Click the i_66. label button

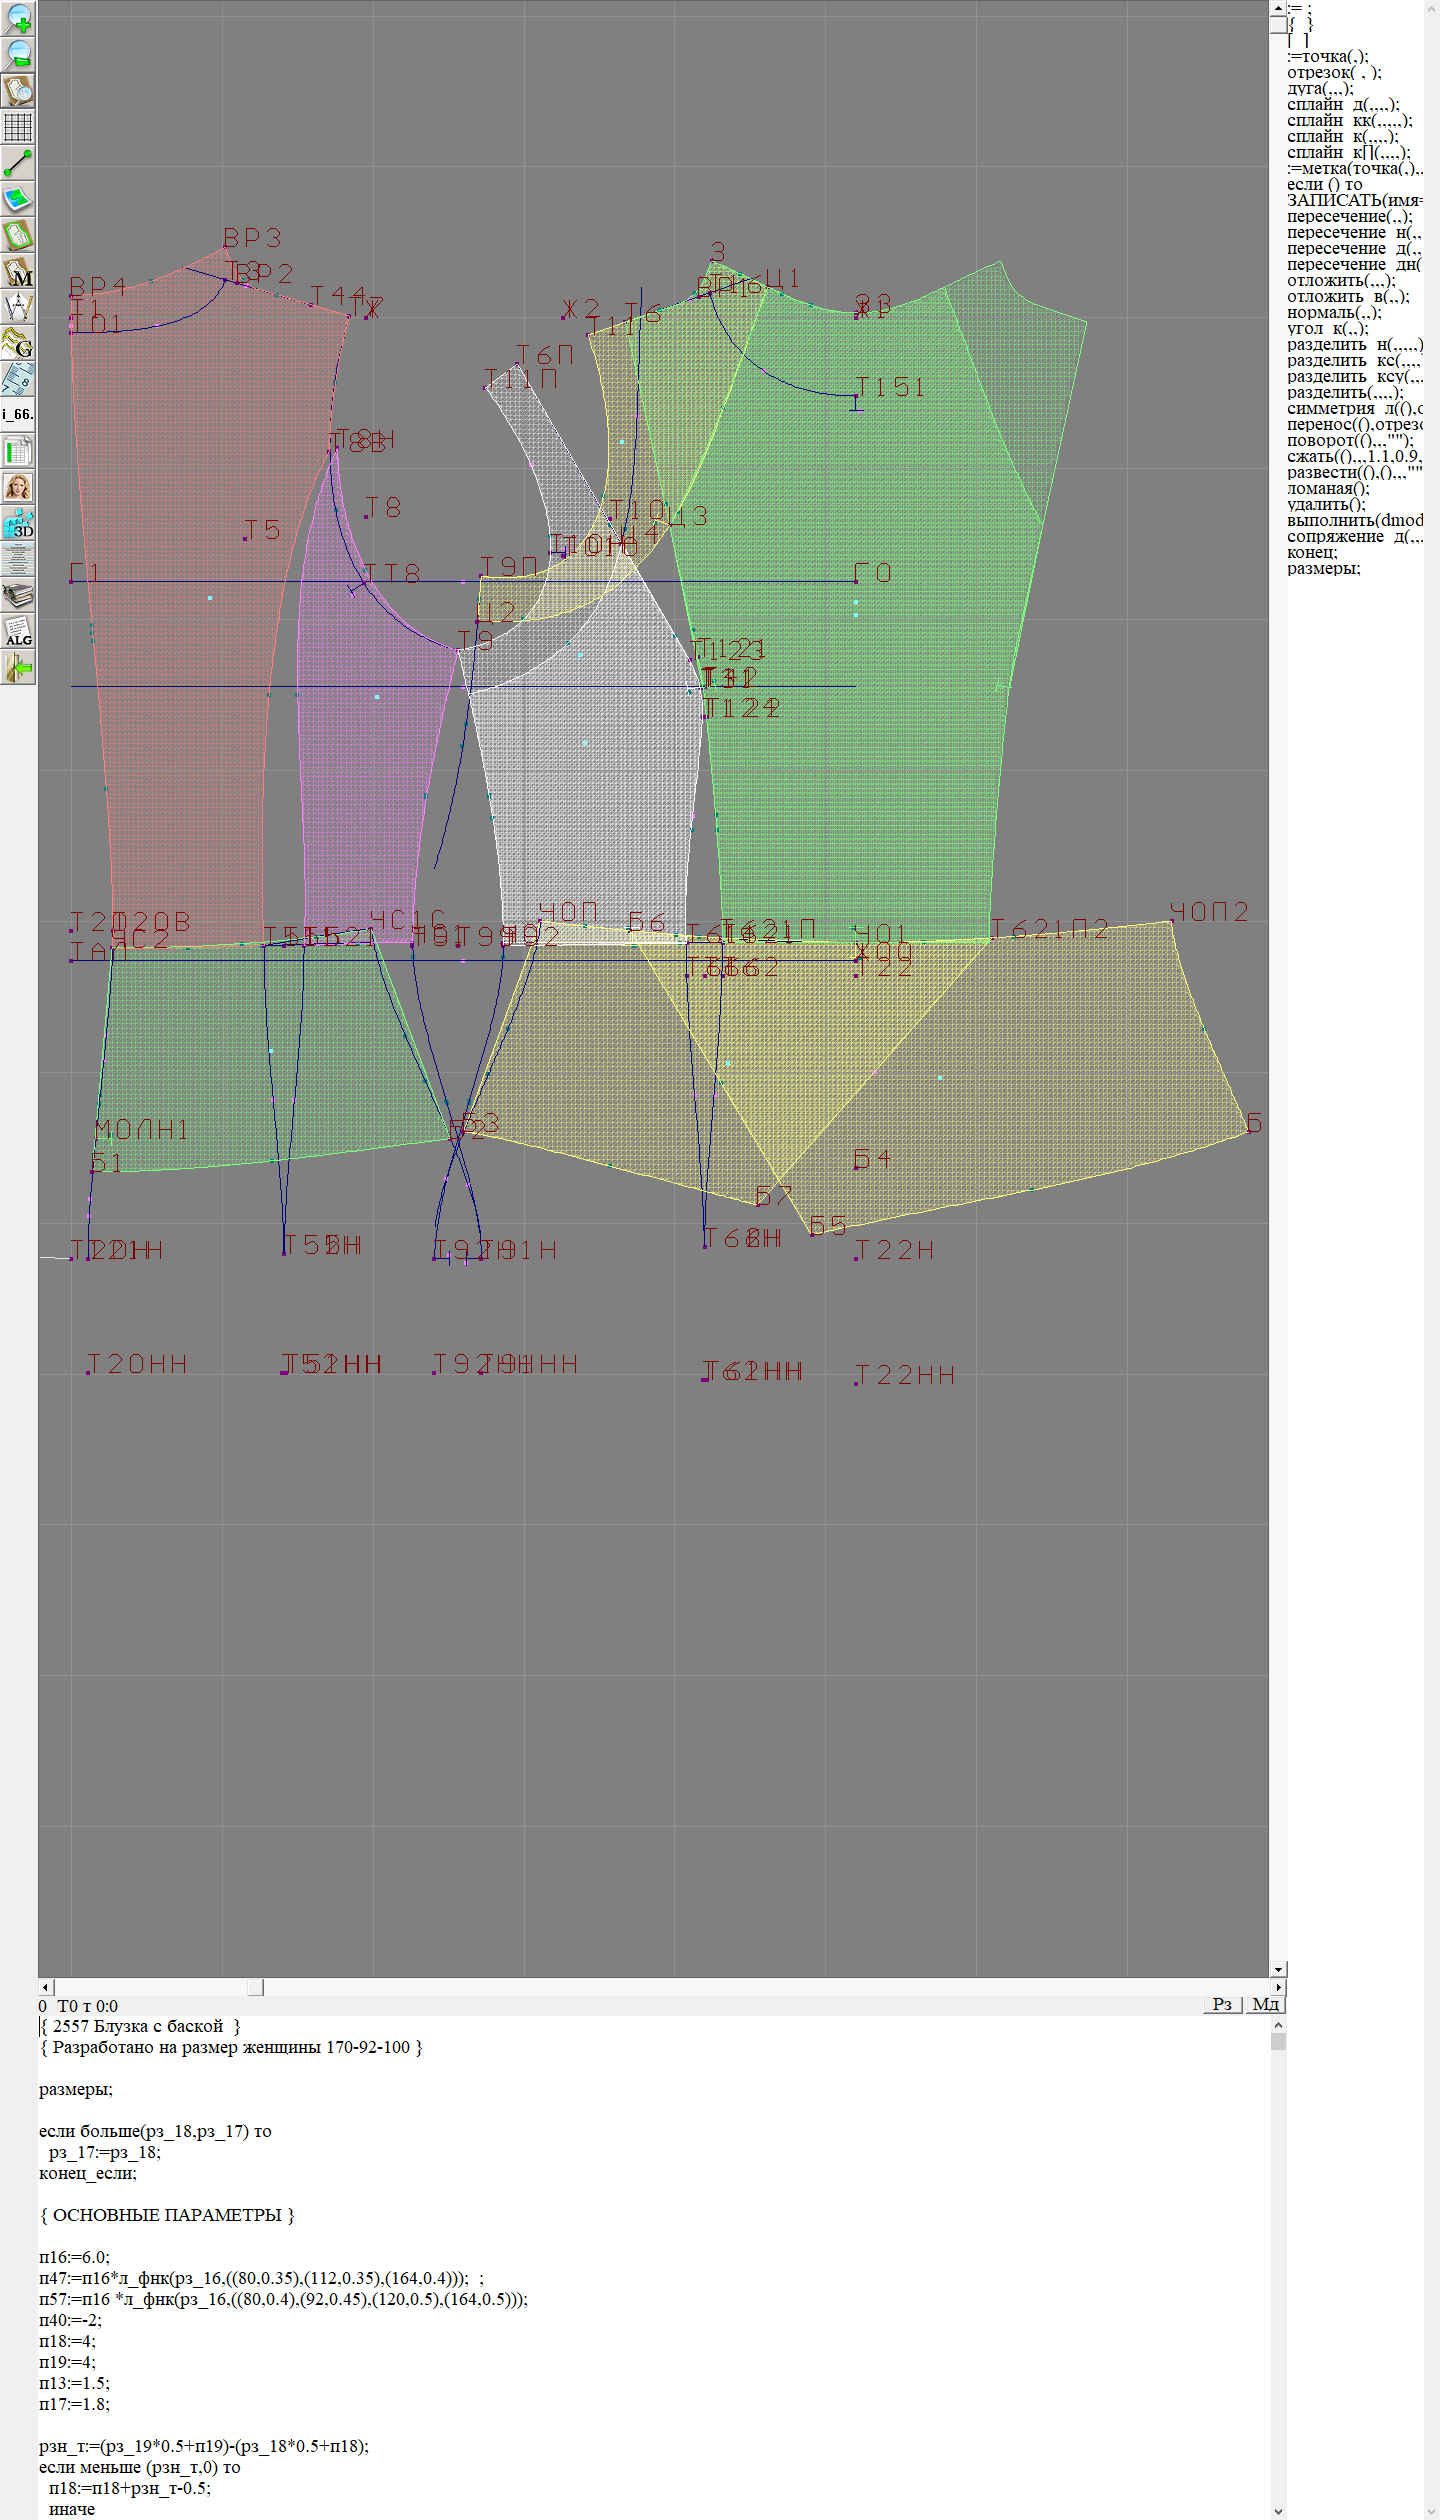click(18, 414)
